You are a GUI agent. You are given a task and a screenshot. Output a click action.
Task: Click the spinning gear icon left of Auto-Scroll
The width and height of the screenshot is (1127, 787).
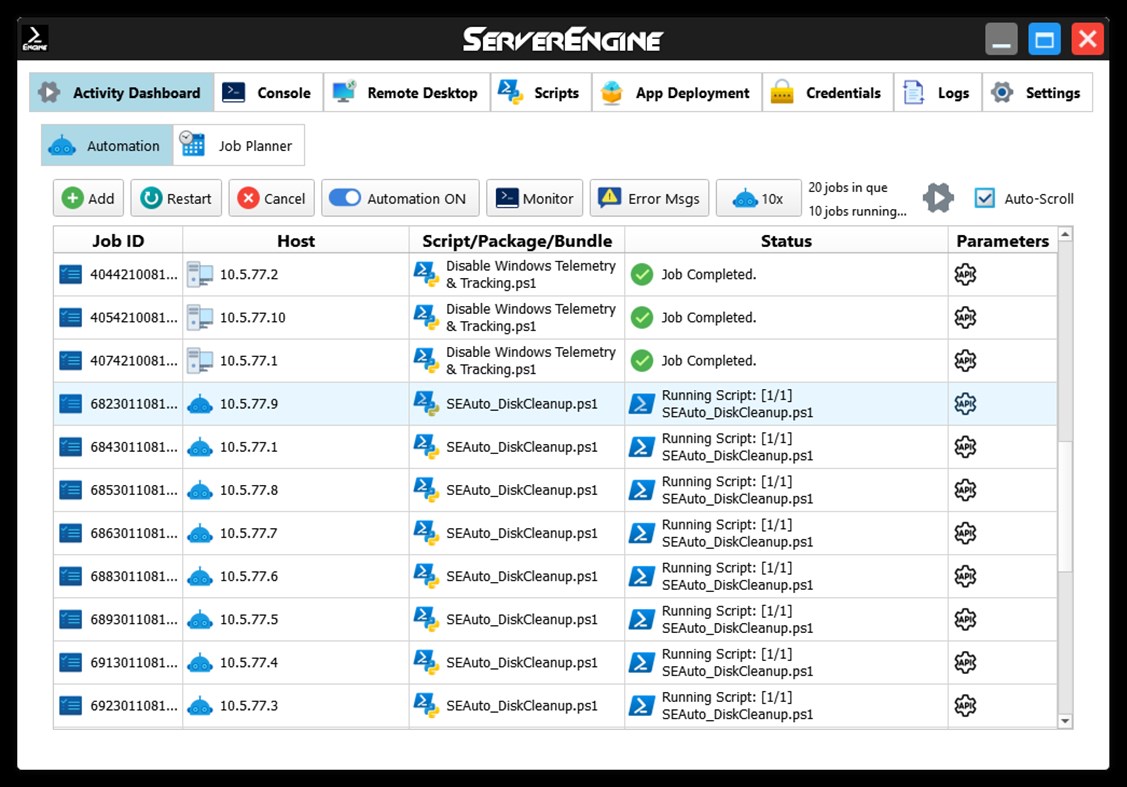(x=938, y=197)
